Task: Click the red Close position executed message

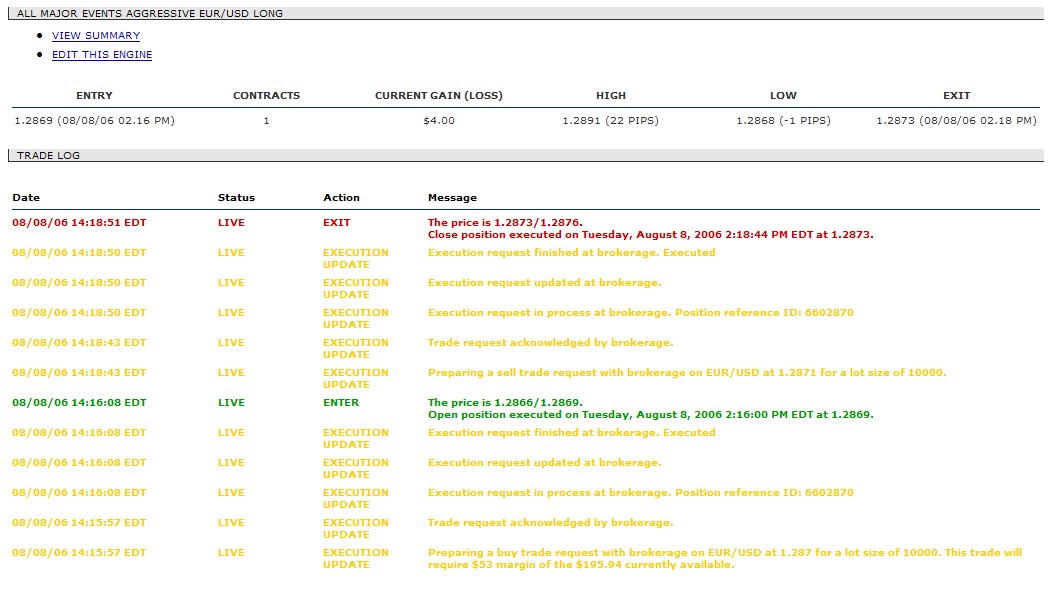Action: tap(650, 235)
